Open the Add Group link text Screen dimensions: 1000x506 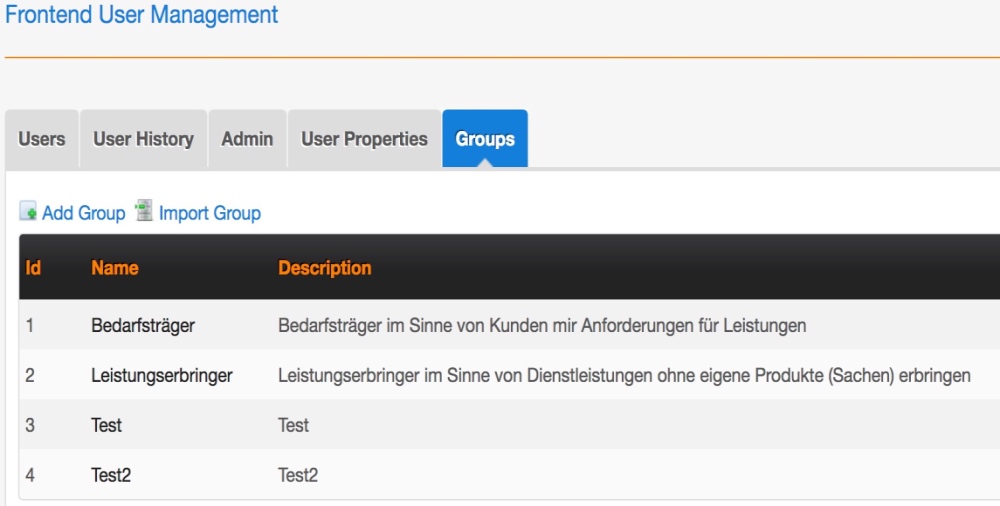(x=83, y=213)
